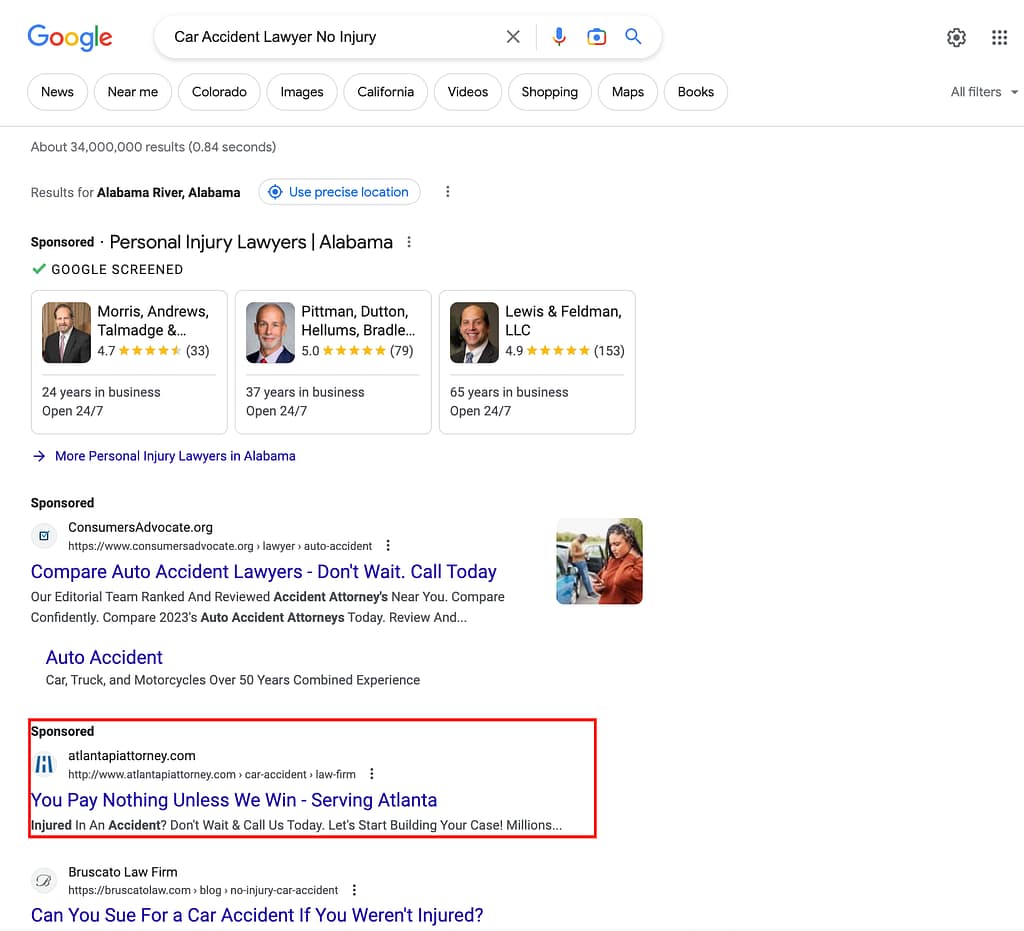This screenshot has height=931, width=1024.
Task: Open three-dot menu next to Personal Injury Lawyers heading
Action: tap(409, 242)
